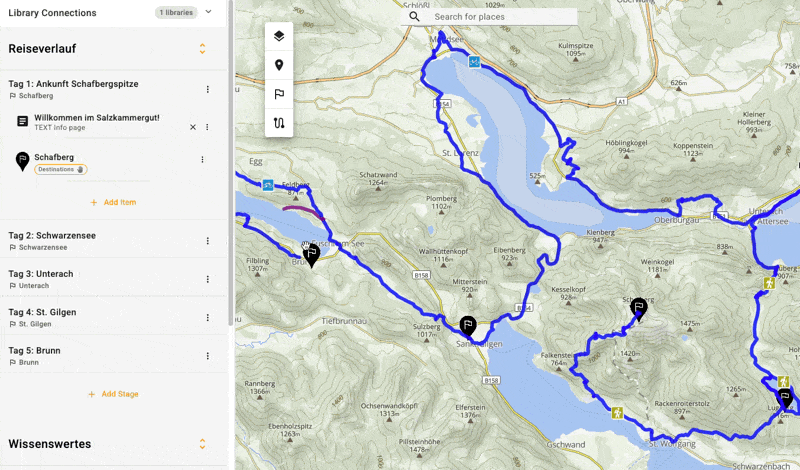Open the text info page icon
This screenshot has width=800, height=470.
coord(22,122)
